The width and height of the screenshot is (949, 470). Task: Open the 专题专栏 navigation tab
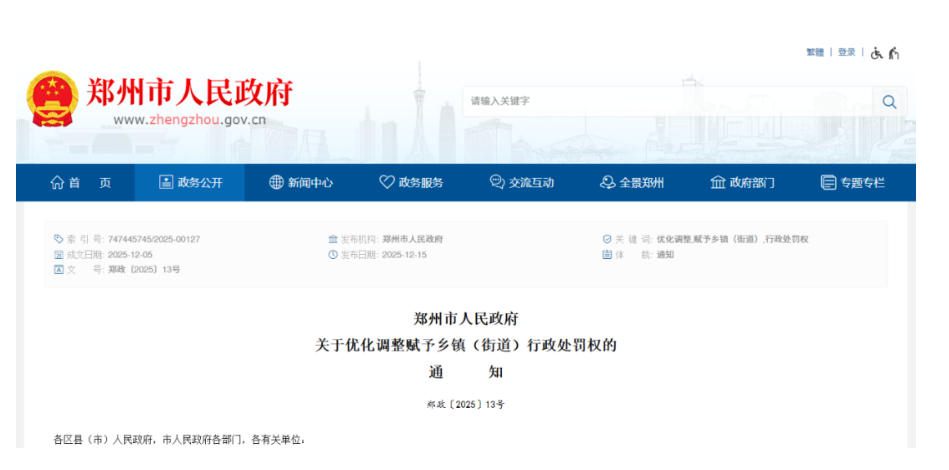point(853,182)
